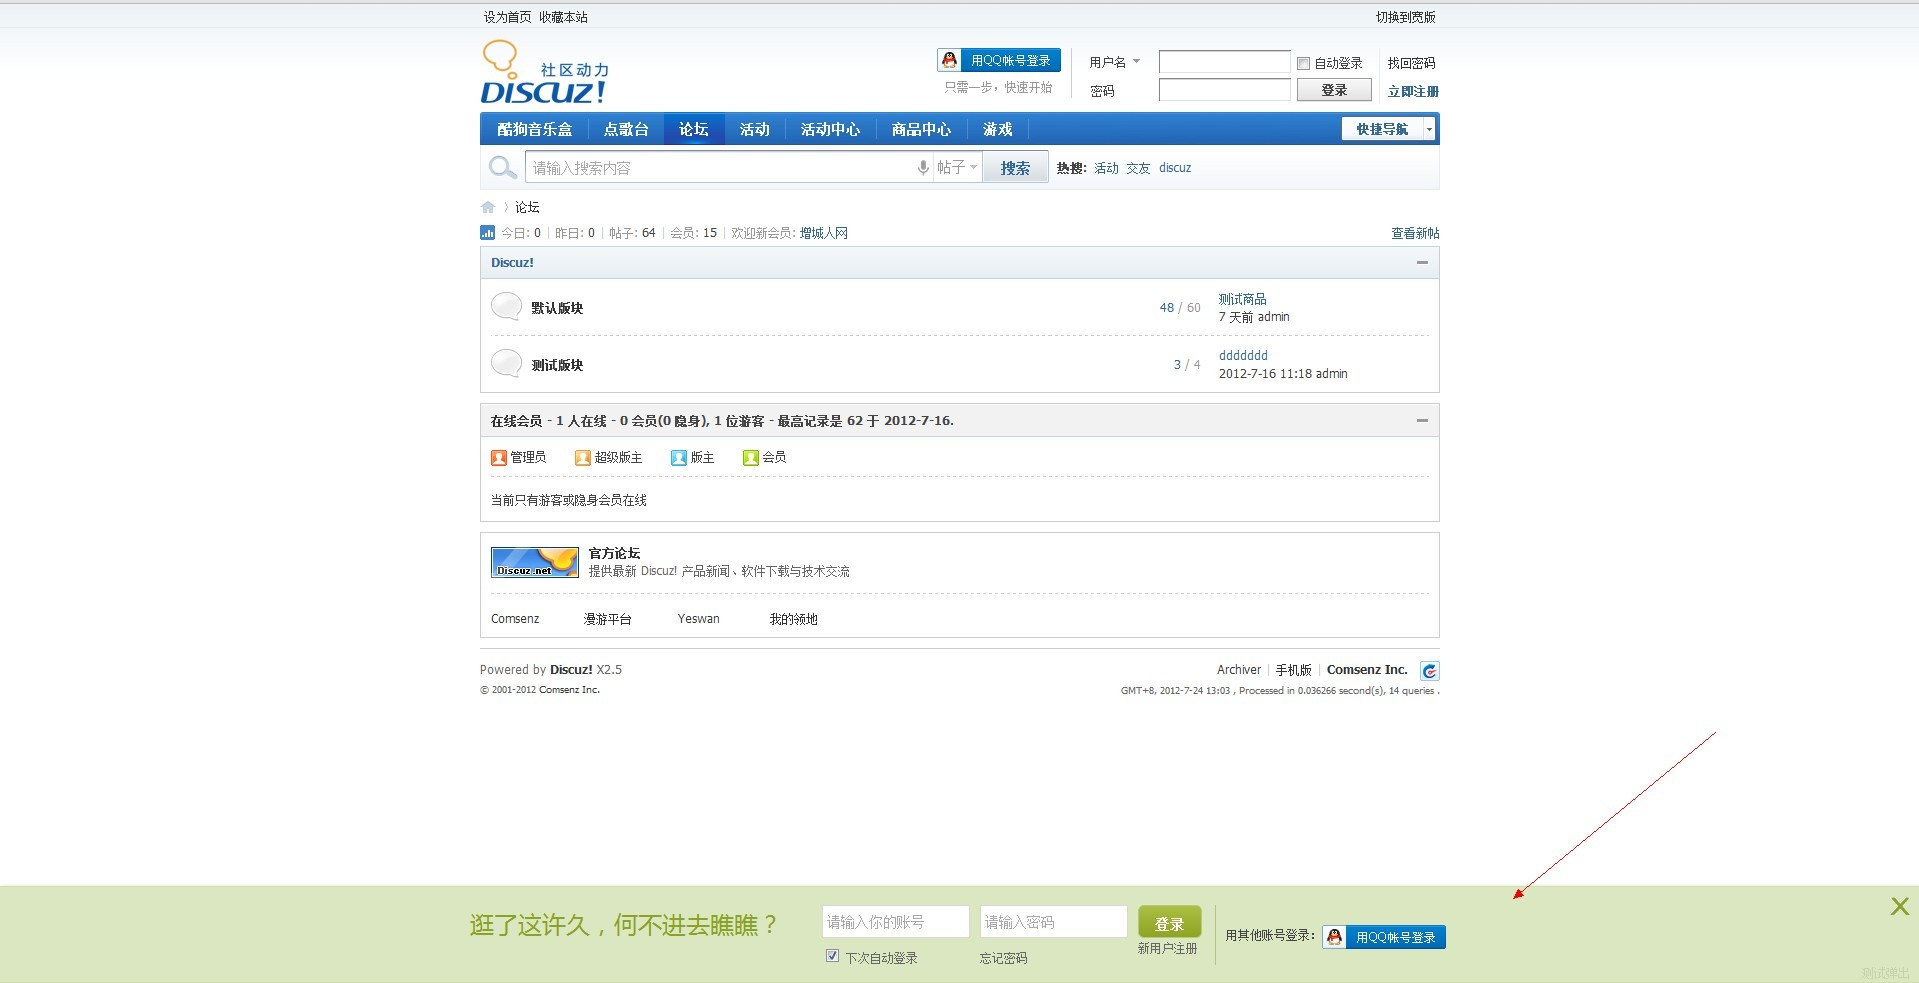Click hot search term 交友
This screenshot has width=1919, height=983.
click(1138, 168)
